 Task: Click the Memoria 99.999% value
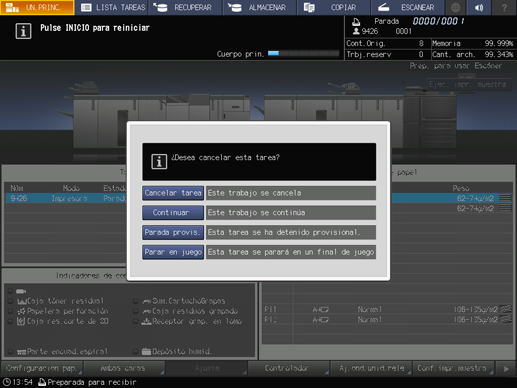click(499, 43)
